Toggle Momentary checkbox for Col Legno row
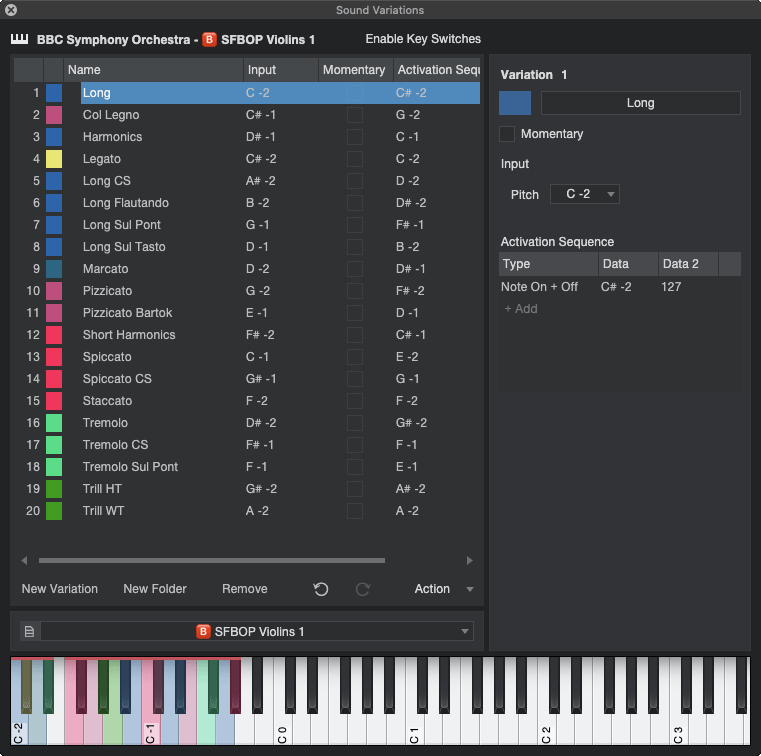Screen dimensions: 761x756 point(355,115)
